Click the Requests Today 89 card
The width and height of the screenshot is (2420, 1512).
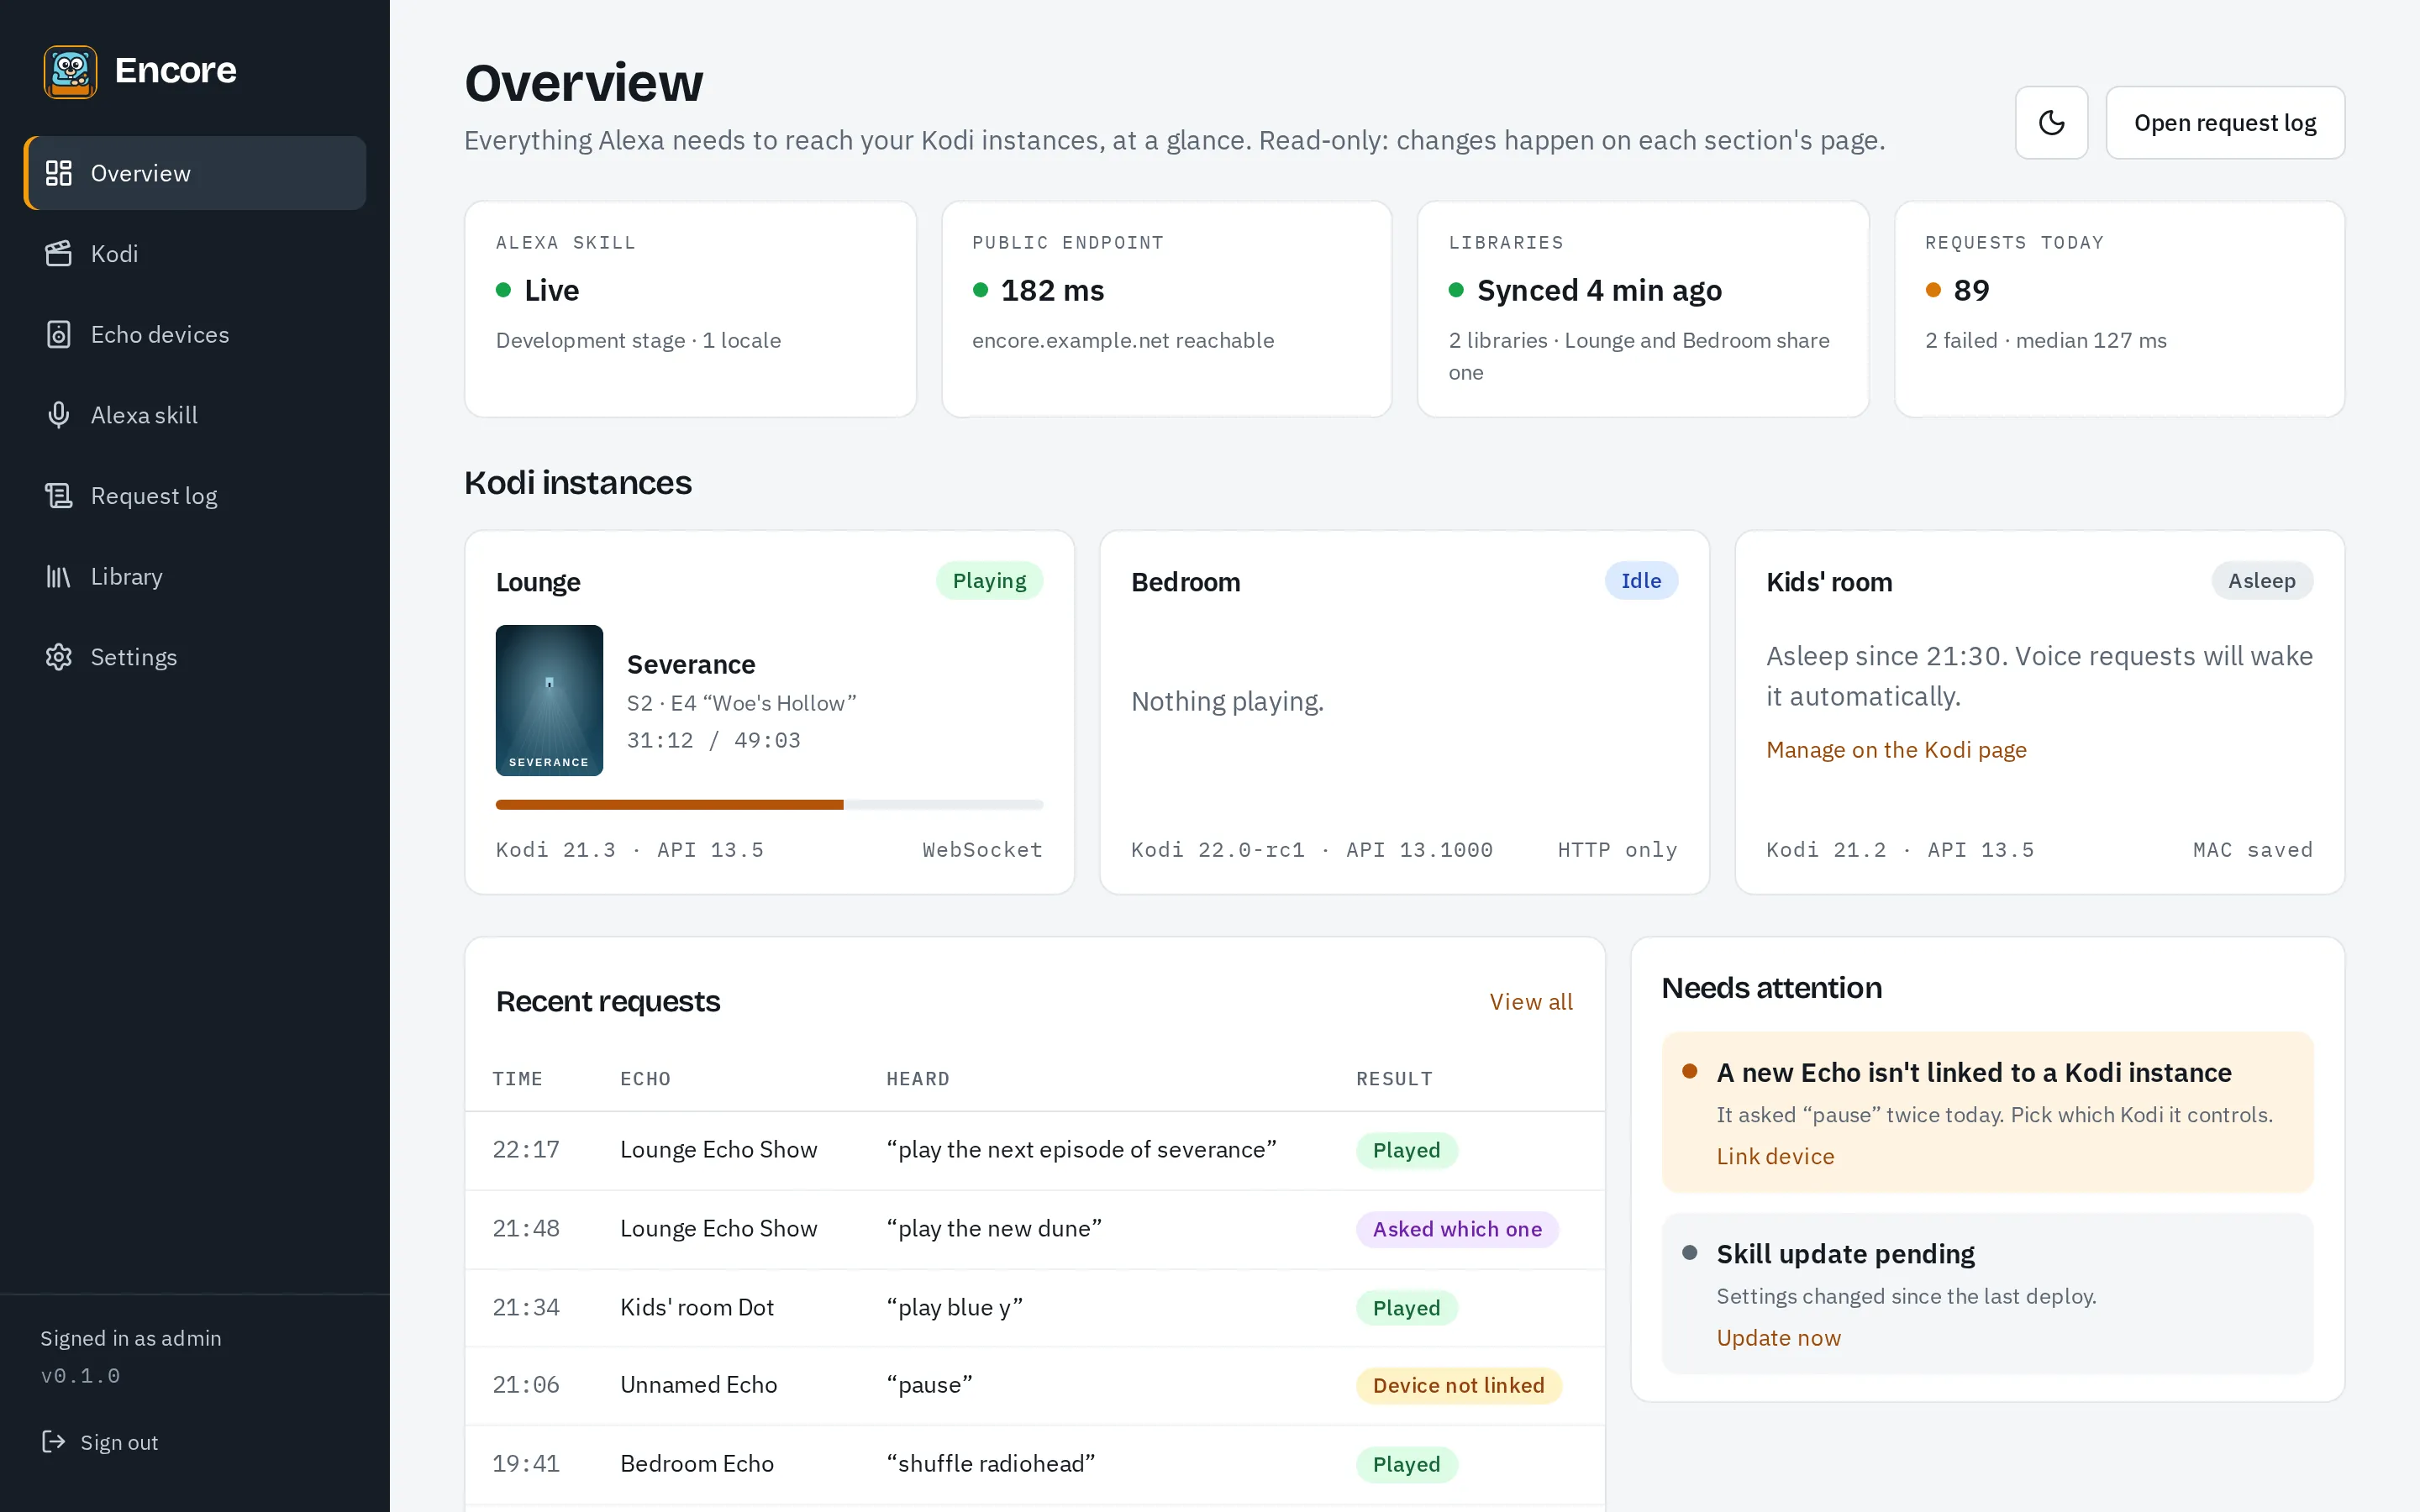pyautogui.click(x=2119, y=309)
